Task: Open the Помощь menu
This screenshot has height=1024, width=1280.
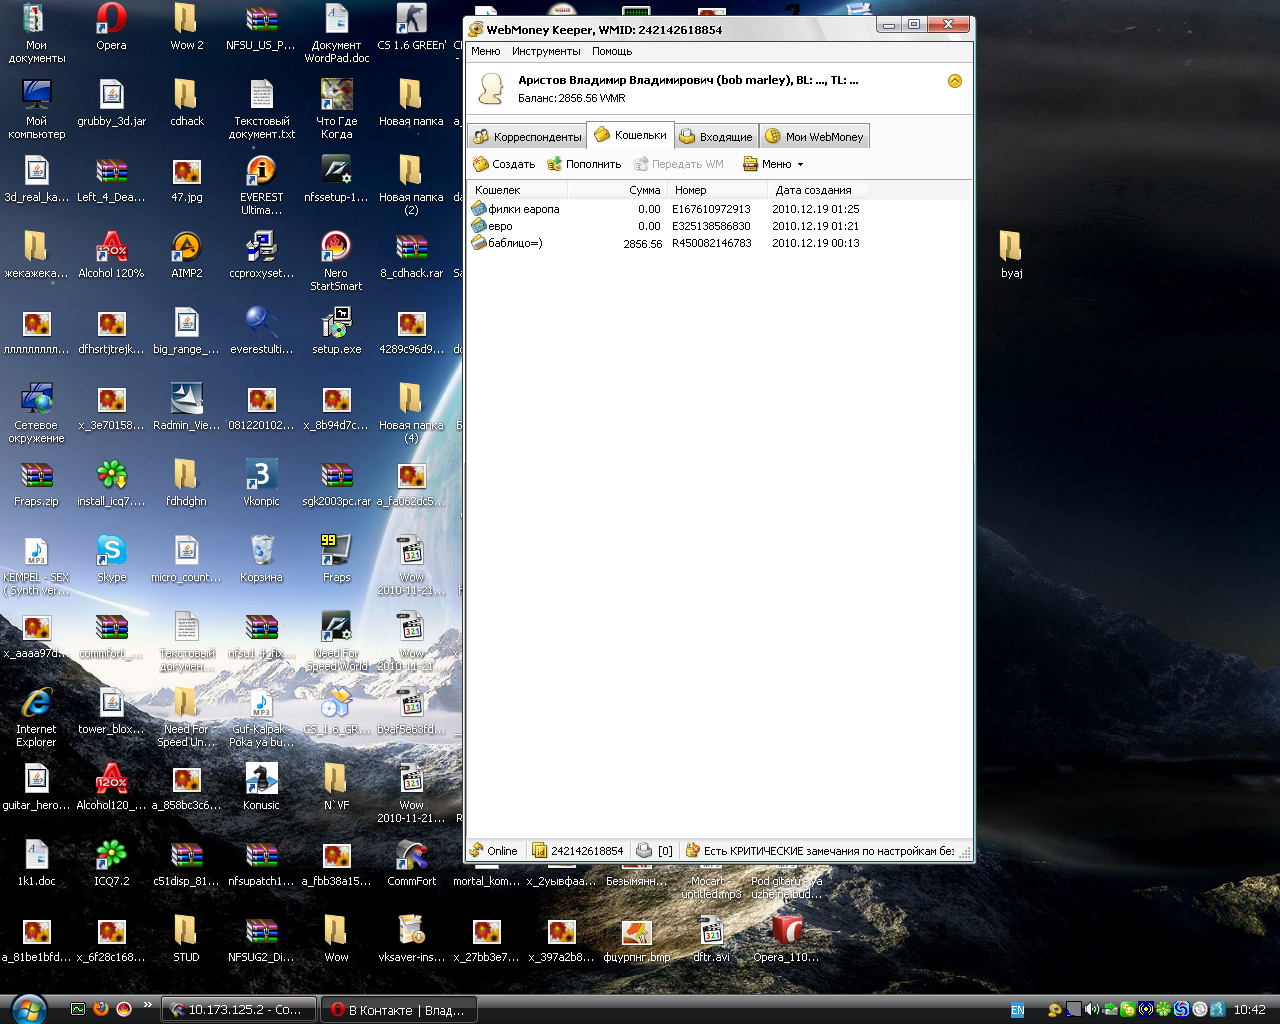Action: coord(612,51)
